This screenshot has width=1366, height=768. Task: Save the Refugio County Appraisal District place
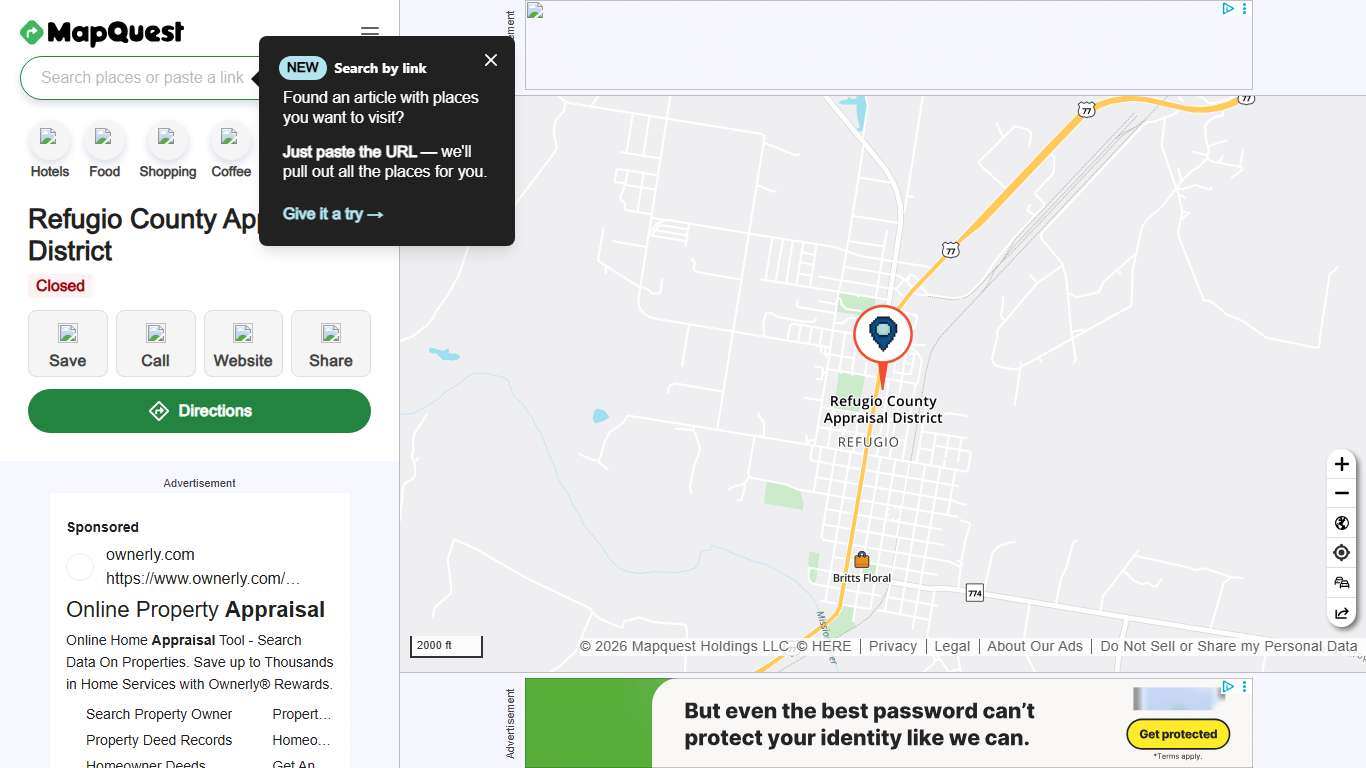tap(68, 344)
